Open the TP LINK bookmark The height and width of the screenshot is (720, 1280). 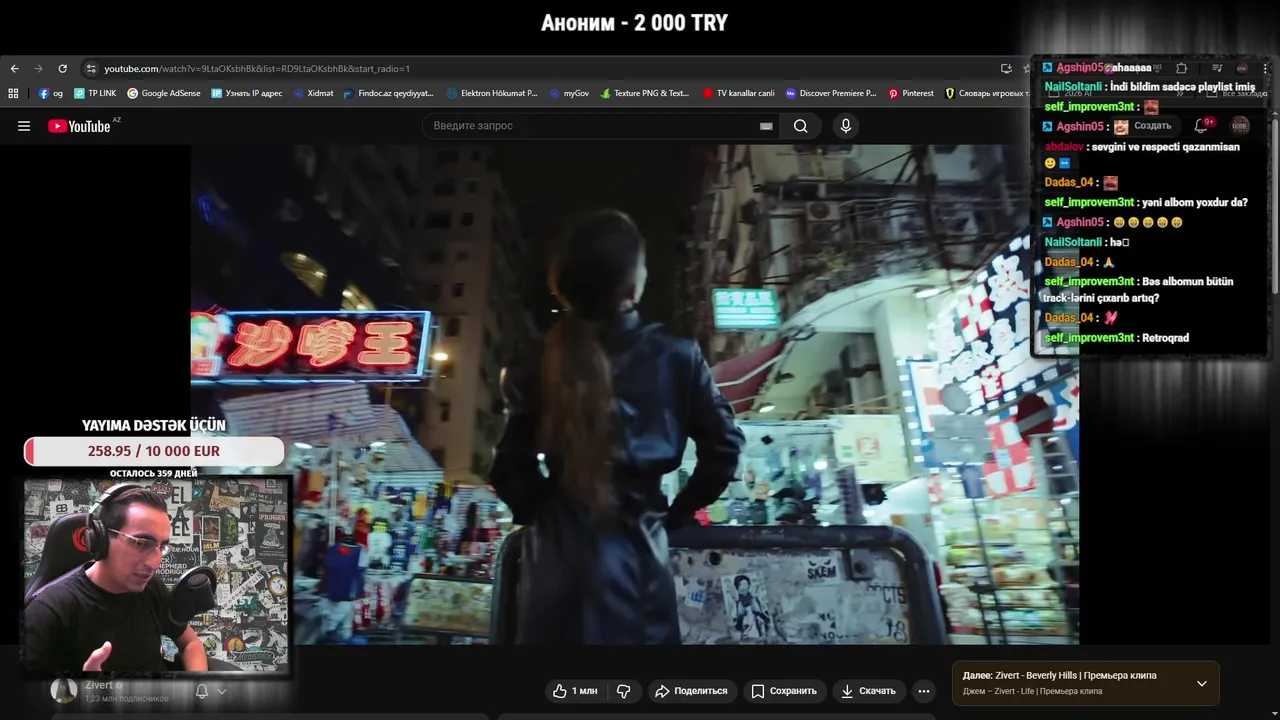point(95,93)
